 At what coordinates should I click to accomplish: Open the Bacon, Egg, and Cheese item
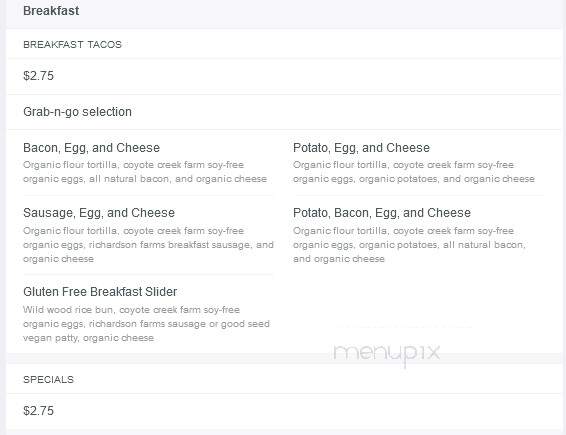(x=91, y=148)
